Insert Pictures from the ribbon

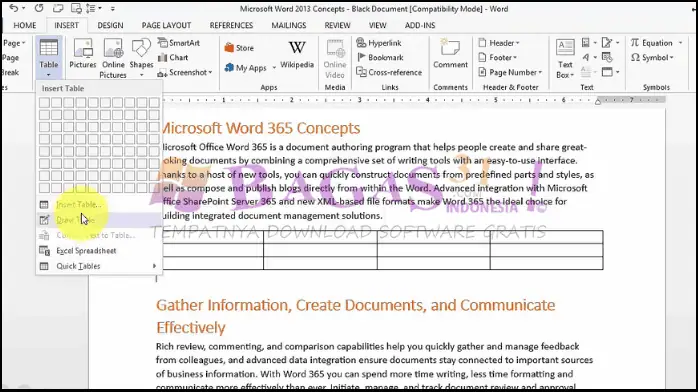83,53
